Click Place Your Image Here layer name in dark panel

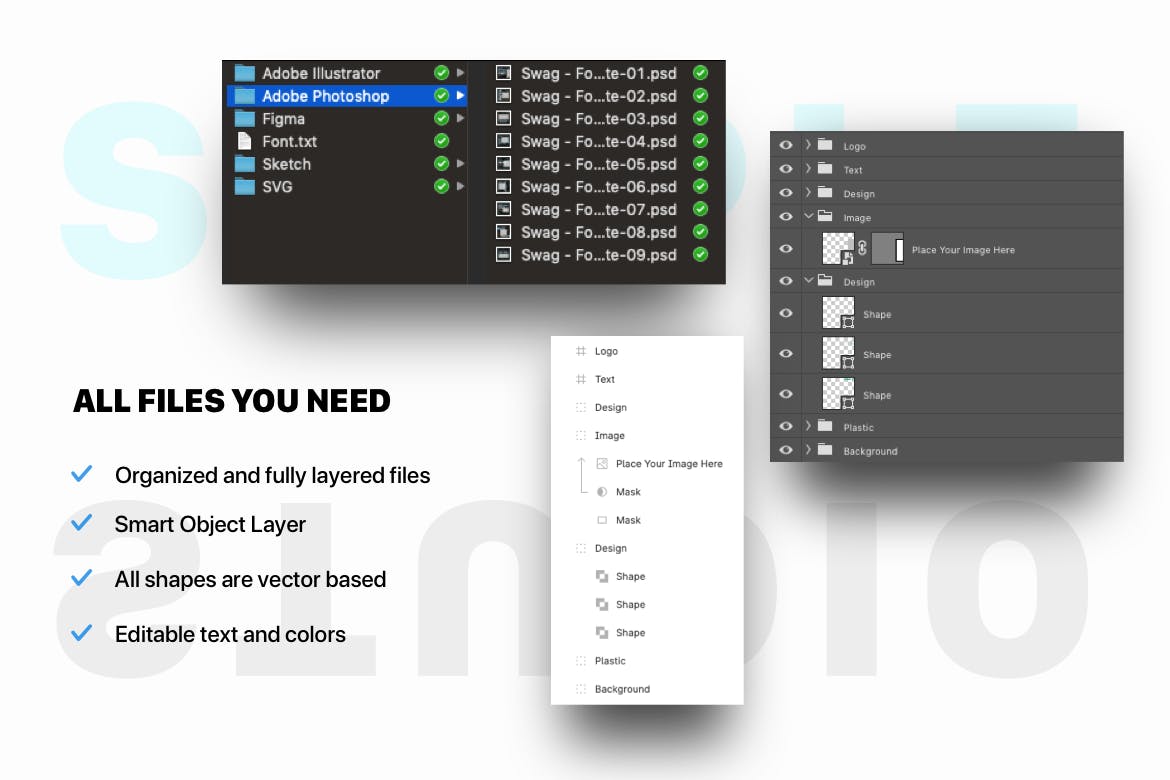point(963,250)
